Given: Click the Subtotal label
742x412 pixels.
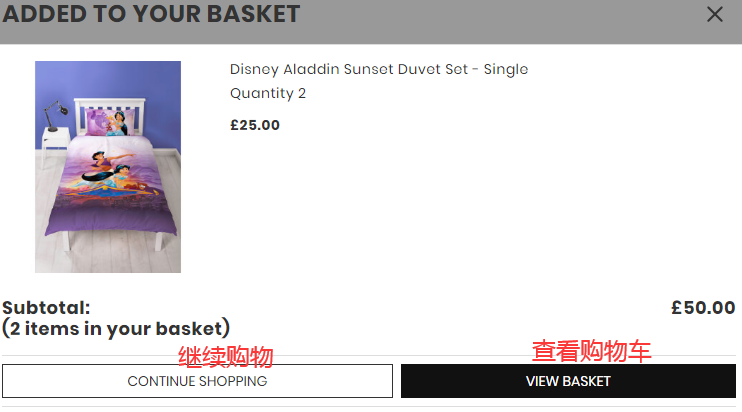Looking at the screenshot, I should [x=46, y=308].
